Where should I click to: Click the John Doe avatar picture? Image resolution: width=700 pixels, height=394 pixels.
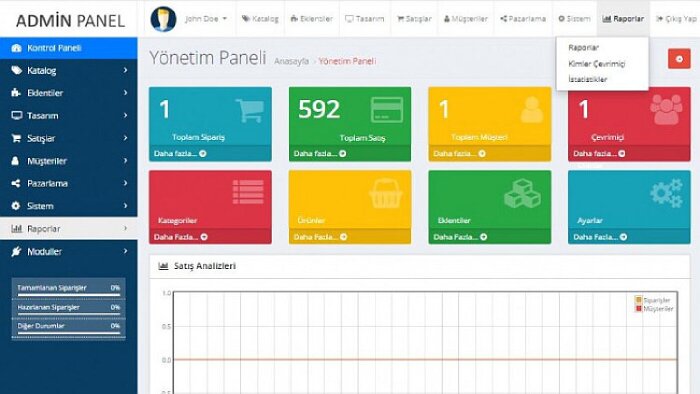click(x=163, y=19)
